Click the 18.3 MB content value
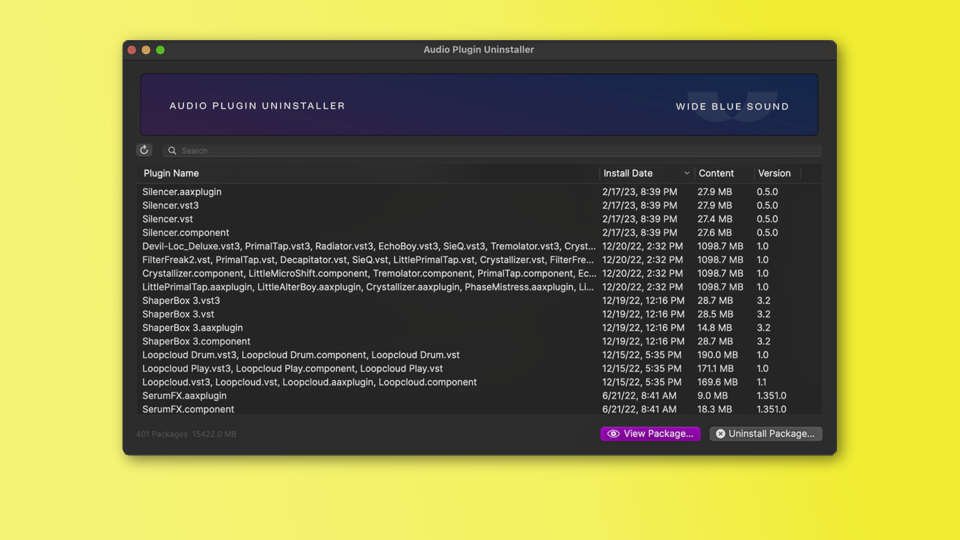960x540 pixels. pos(714,409)
